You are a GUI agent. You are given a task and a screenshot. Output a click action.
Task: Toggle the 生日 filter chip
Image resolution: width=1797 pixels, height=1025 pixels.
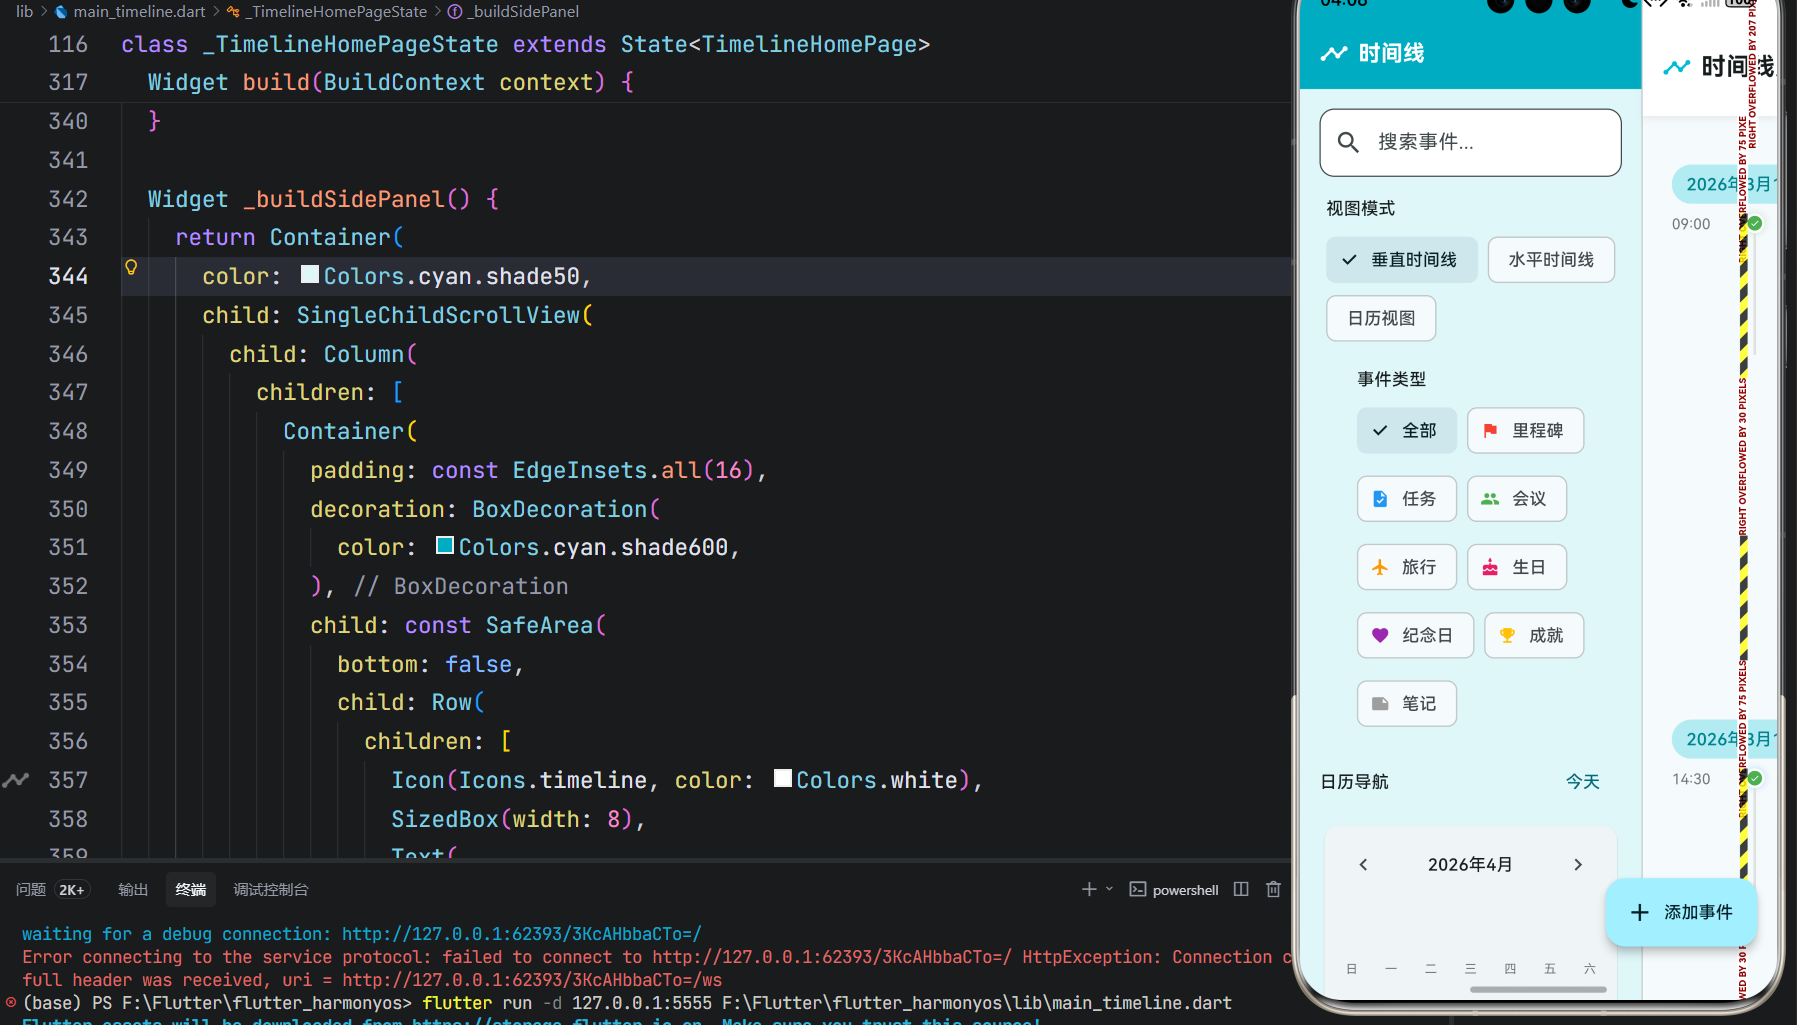point(1517,567)
